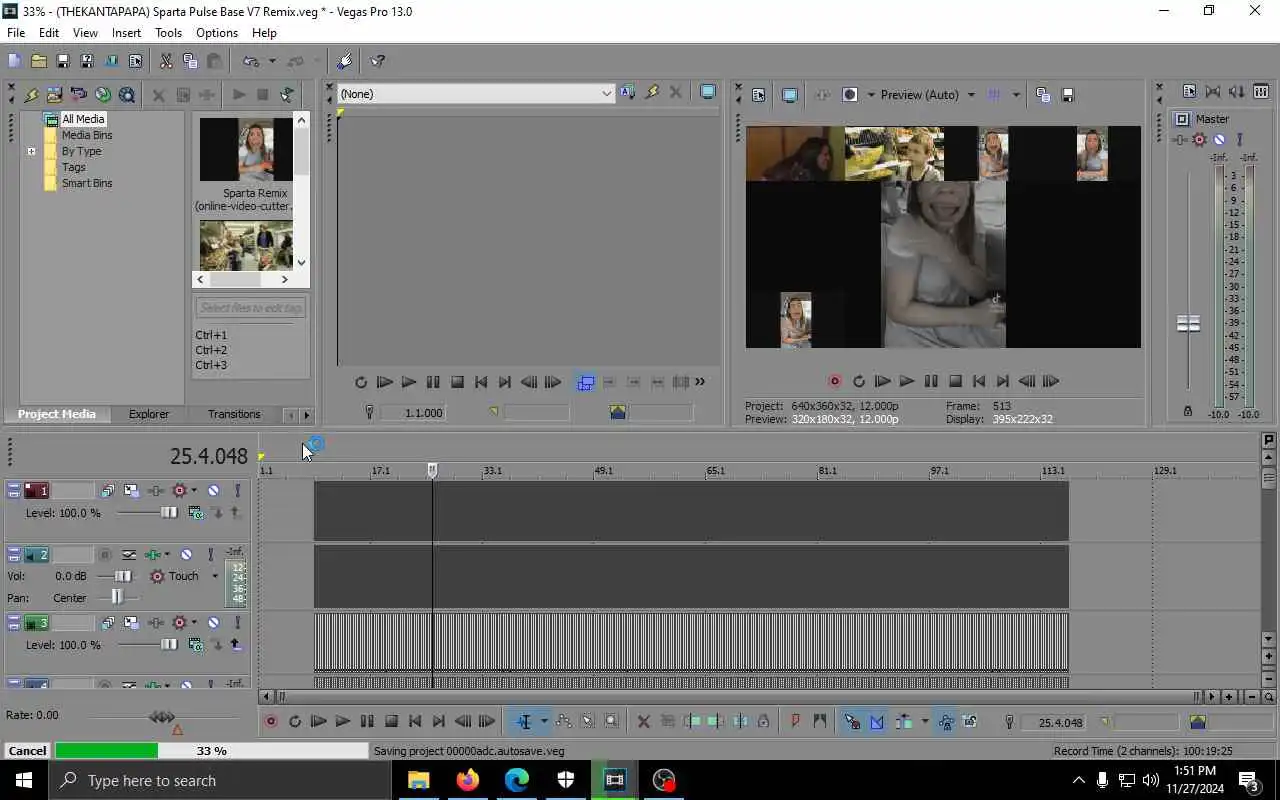This screenshot has width=1280, height=800.
Task: Click the track 2 Pan slider handle
Action: tap(117, 597)
